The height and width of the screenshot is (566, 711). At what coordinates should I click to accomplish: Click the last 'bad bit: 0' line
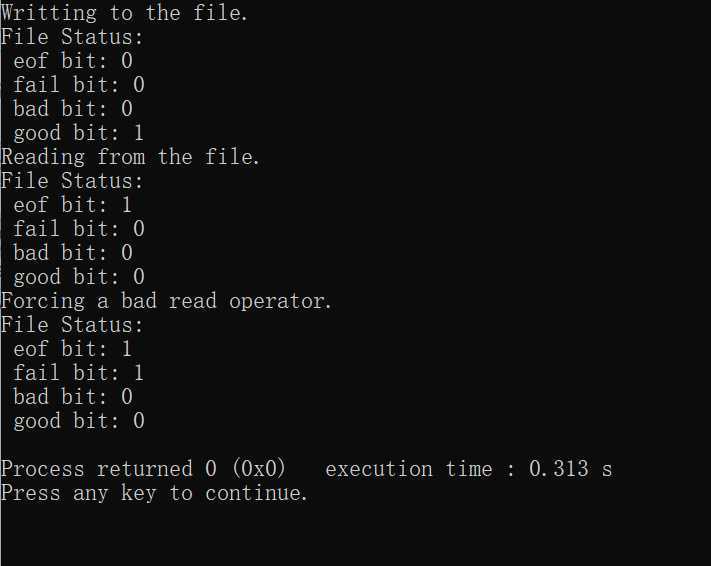click(x=73, y=397)
